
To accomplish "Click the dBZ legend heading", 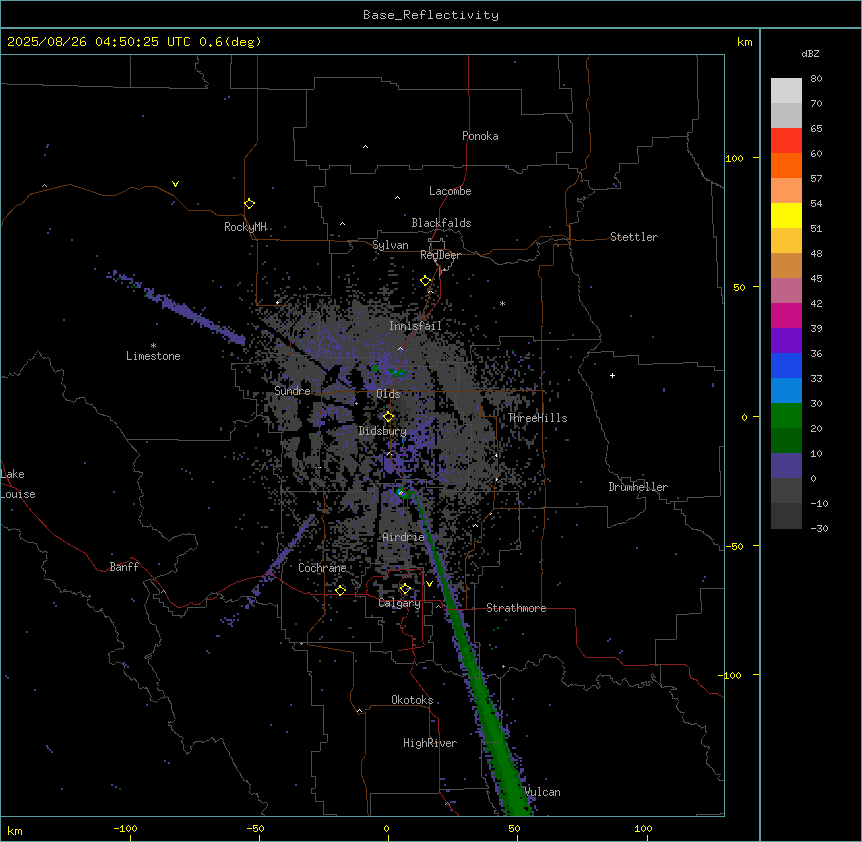I will (810, 53).
